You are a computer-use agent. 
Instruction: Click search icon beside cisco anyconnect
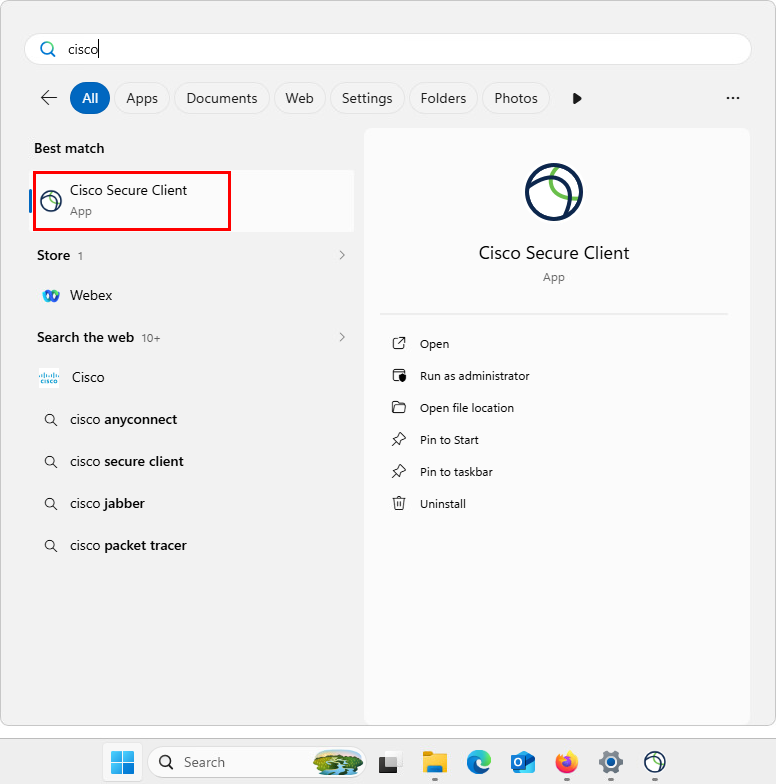(x=50, y=420)
